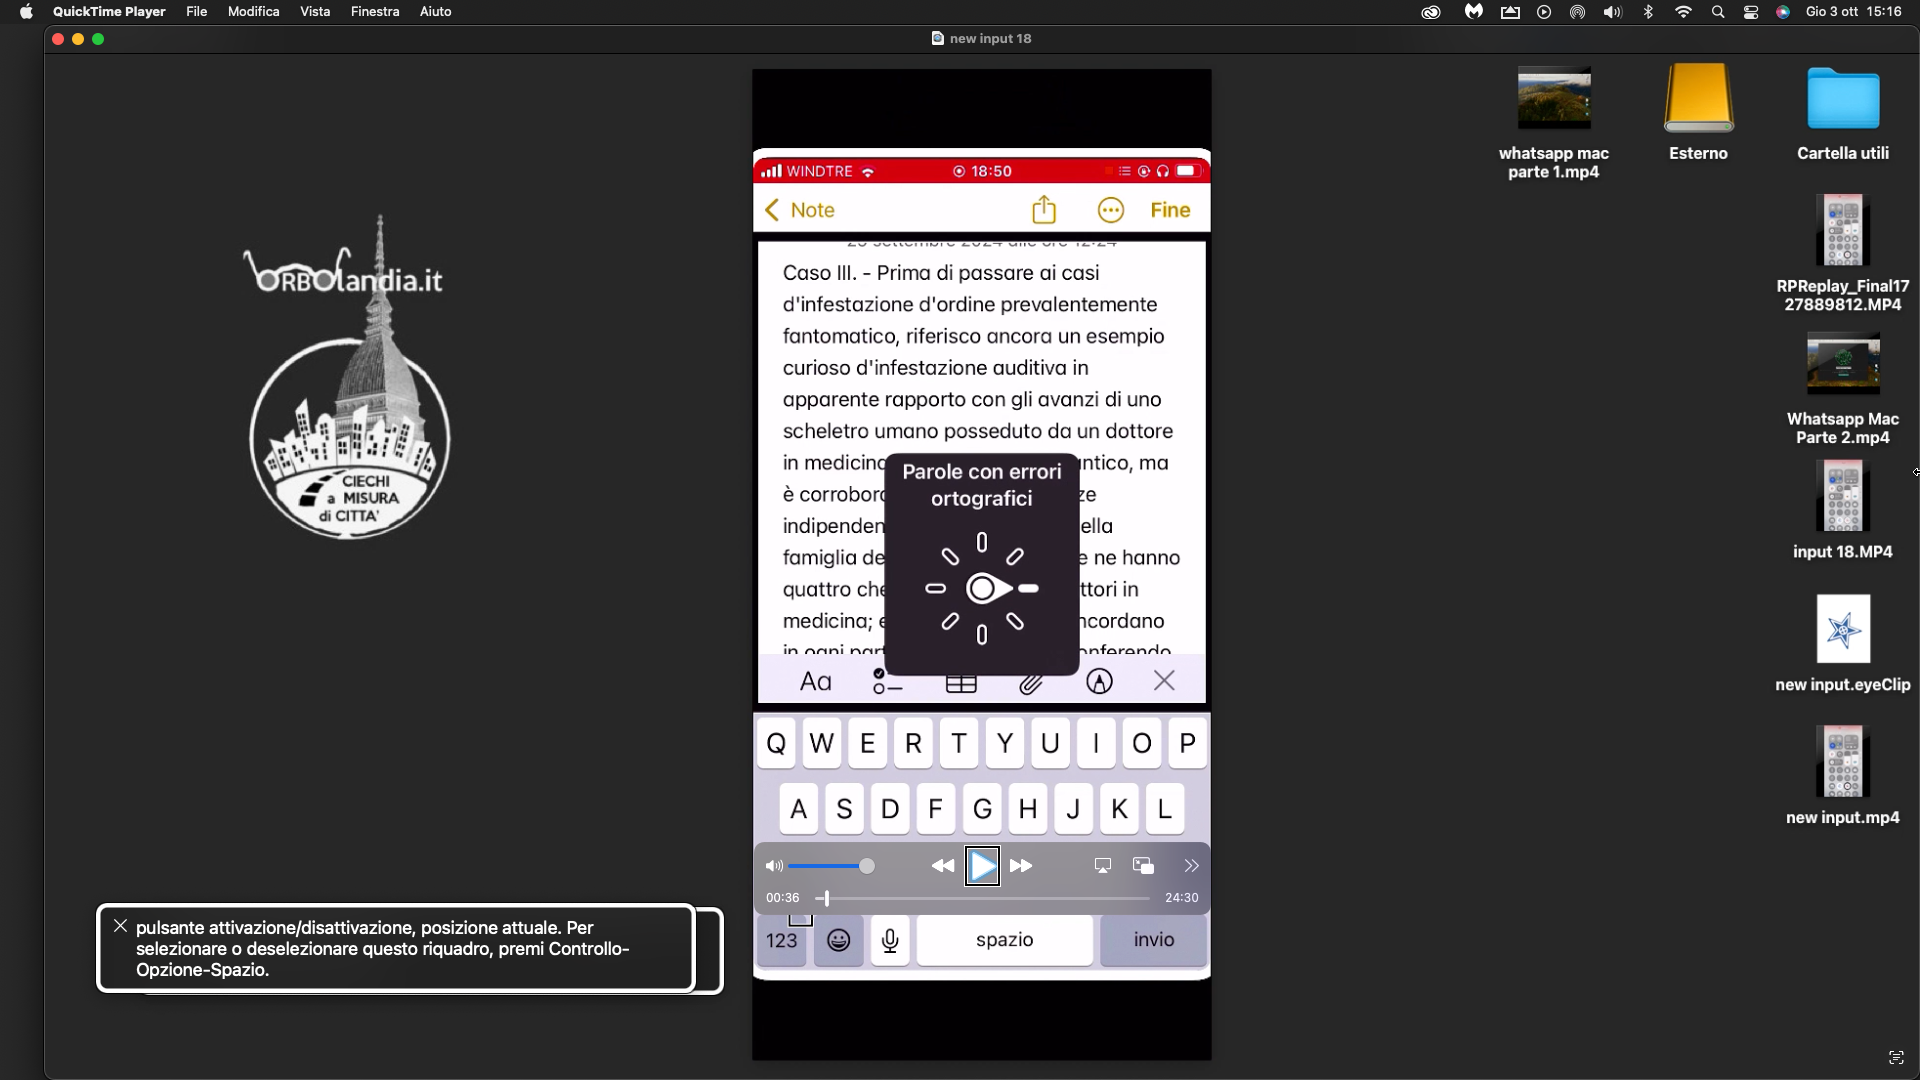Click the Fine button

1170,210
